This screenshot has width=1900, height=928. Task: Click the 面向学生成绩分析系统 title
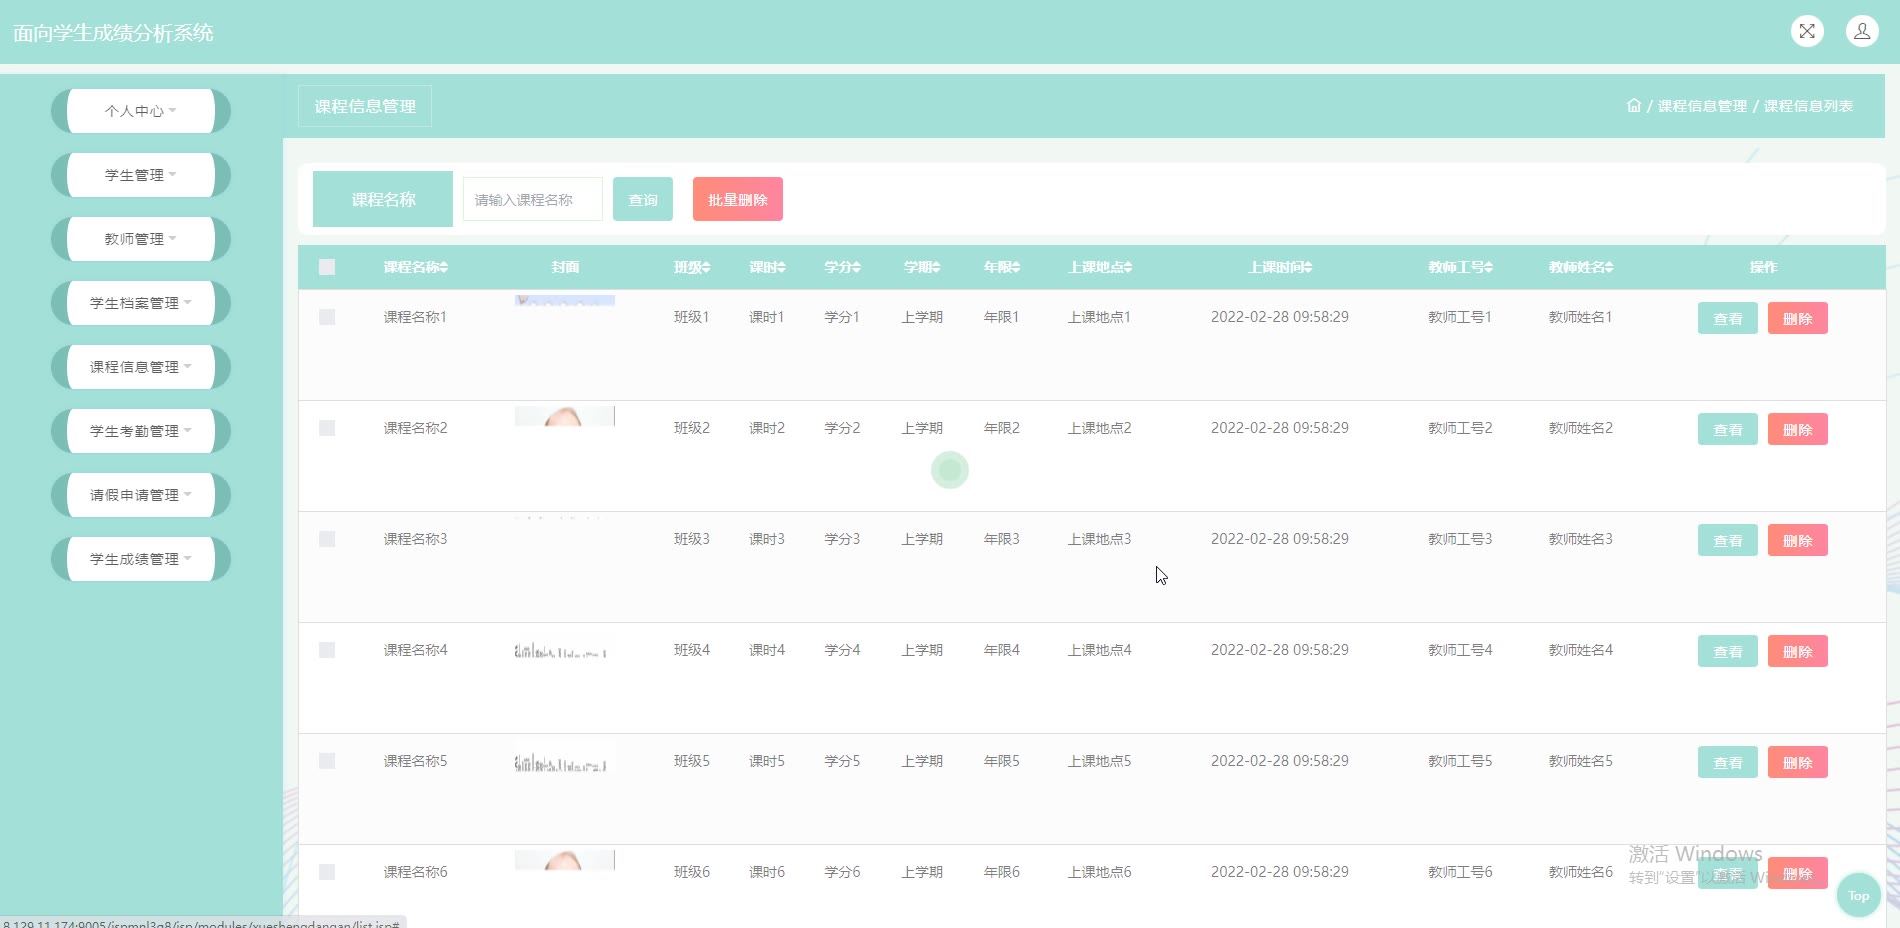click(x=113, y=33)
